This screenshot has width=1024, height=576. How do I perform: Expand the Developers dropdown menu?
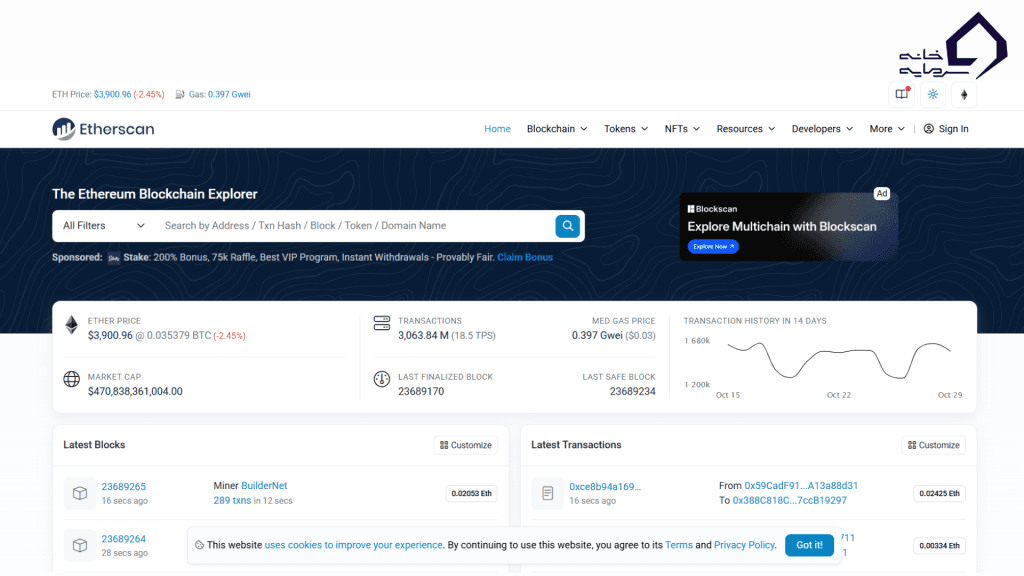click(820, 128)
